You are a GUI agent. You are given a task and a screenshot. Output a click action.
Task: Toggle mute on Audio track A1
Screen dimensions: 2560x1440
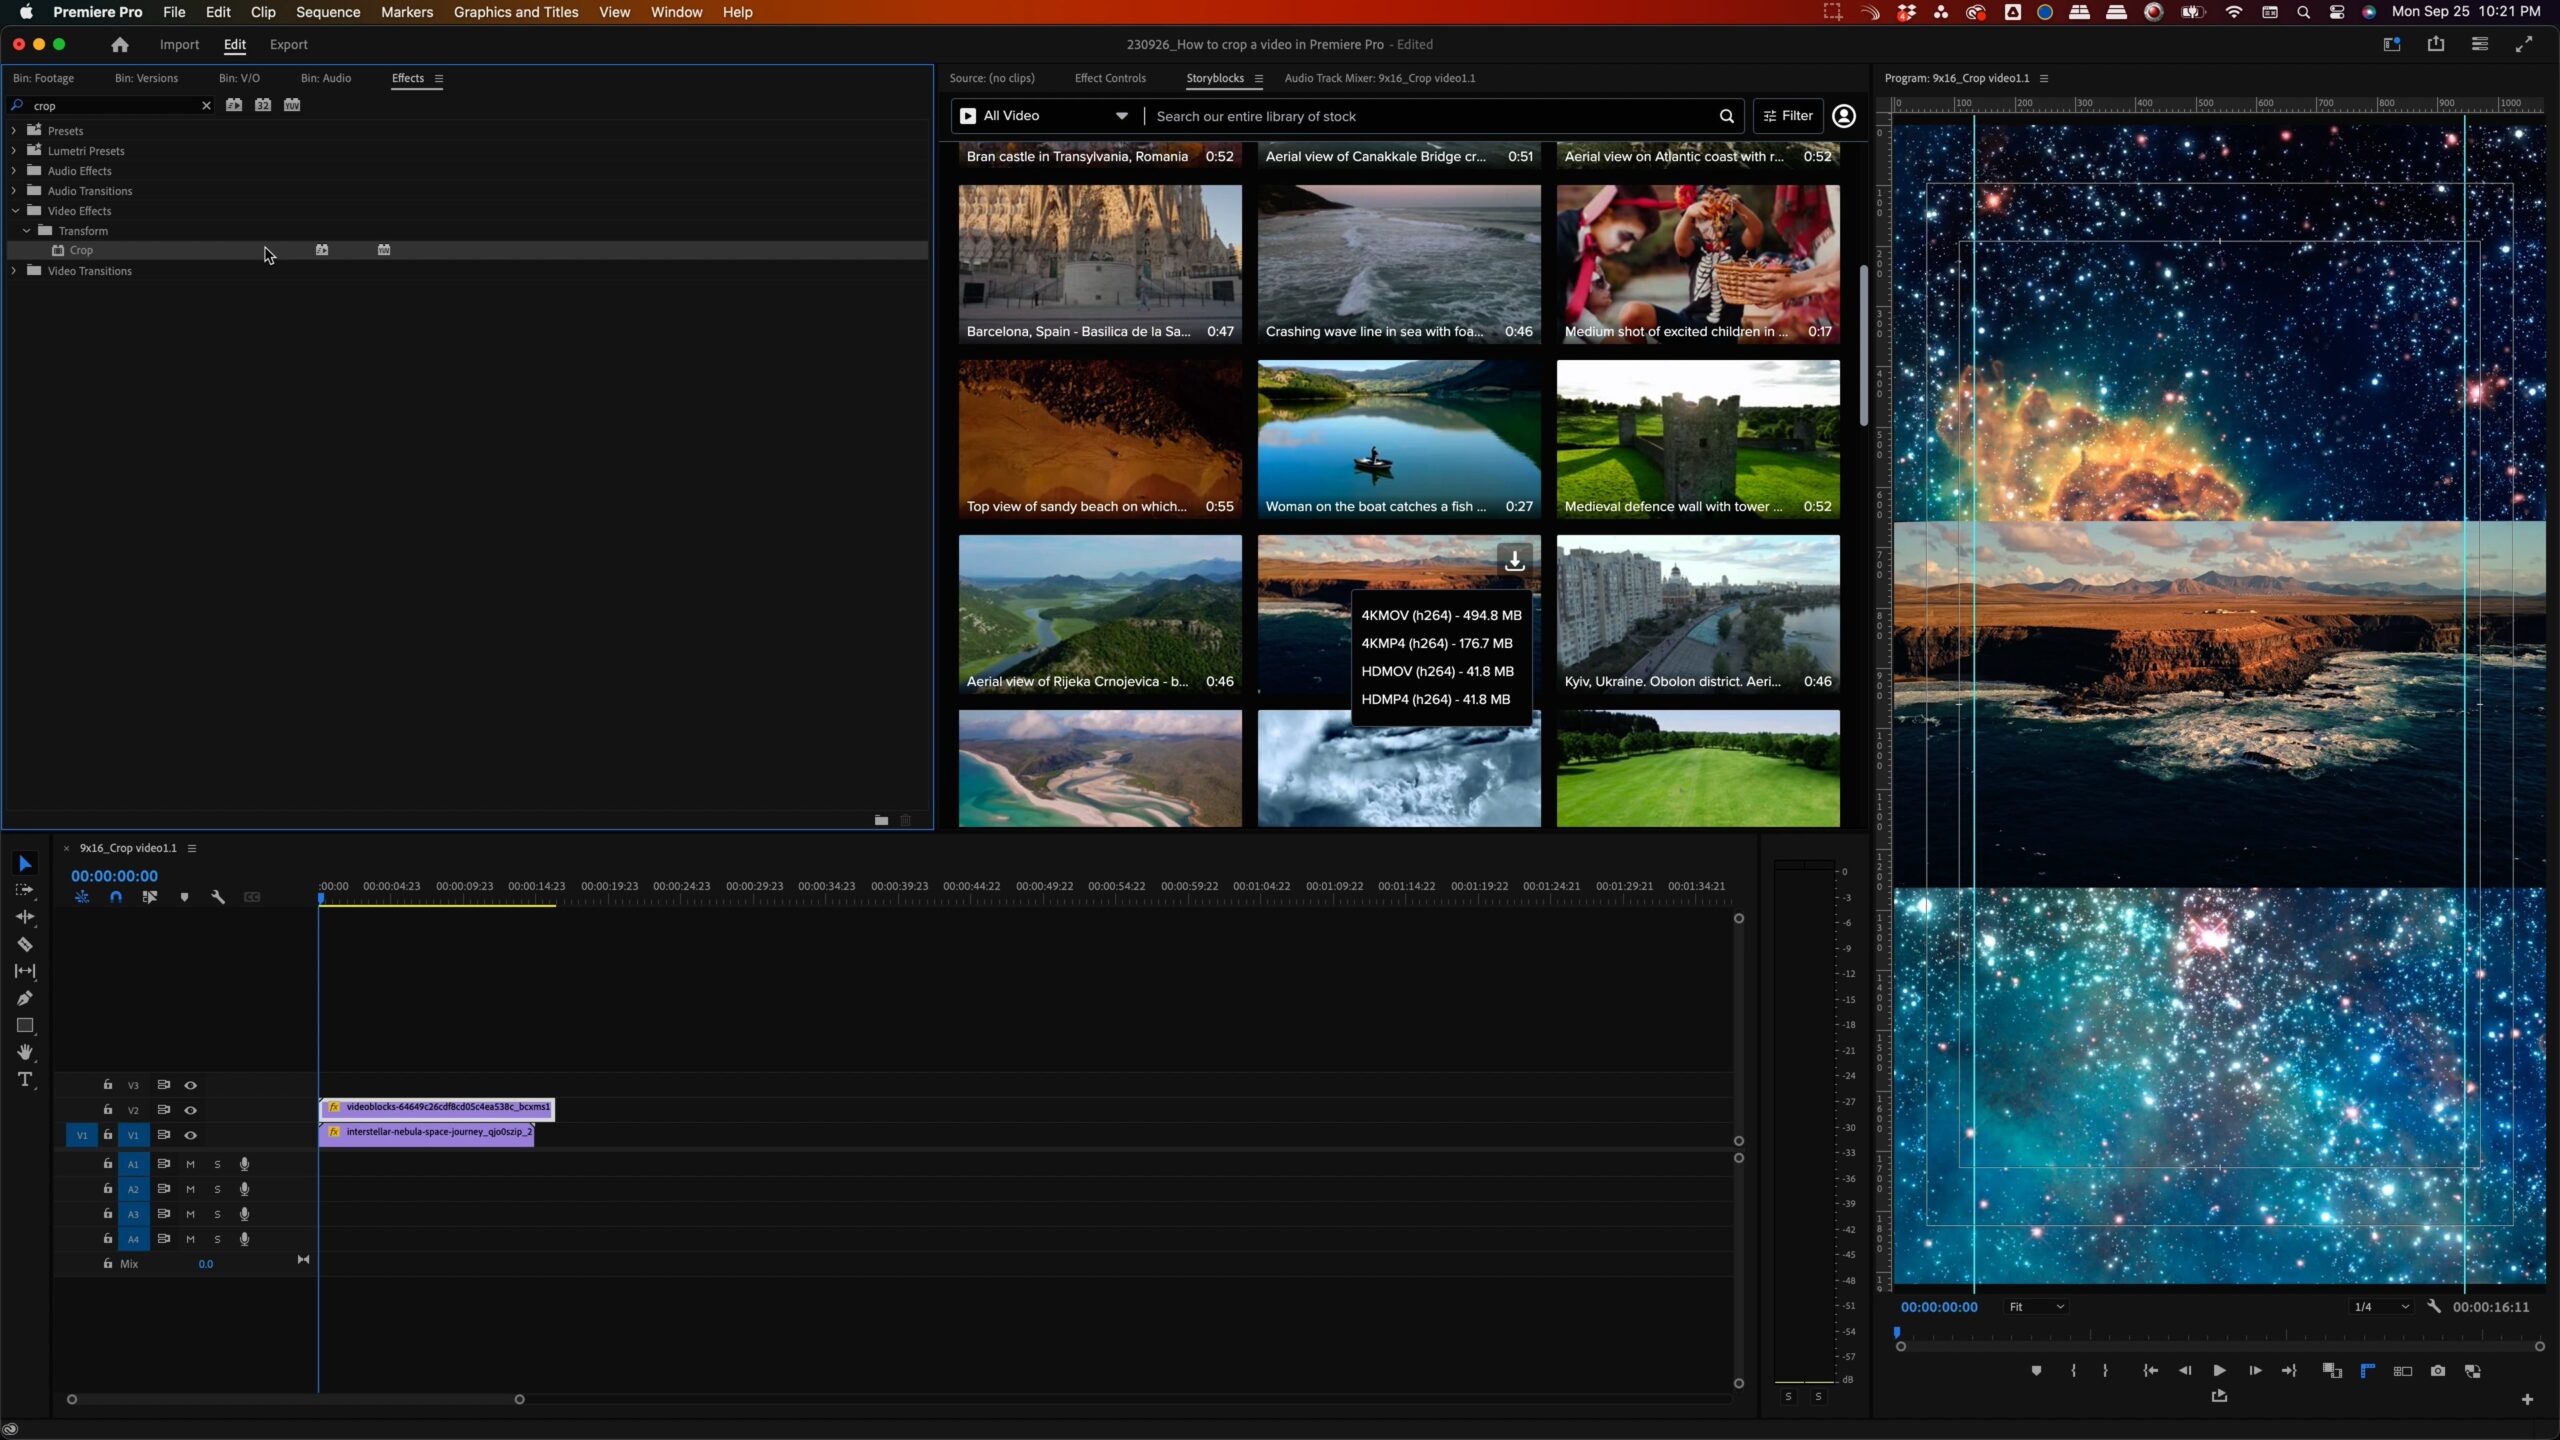pos(190,1162)
